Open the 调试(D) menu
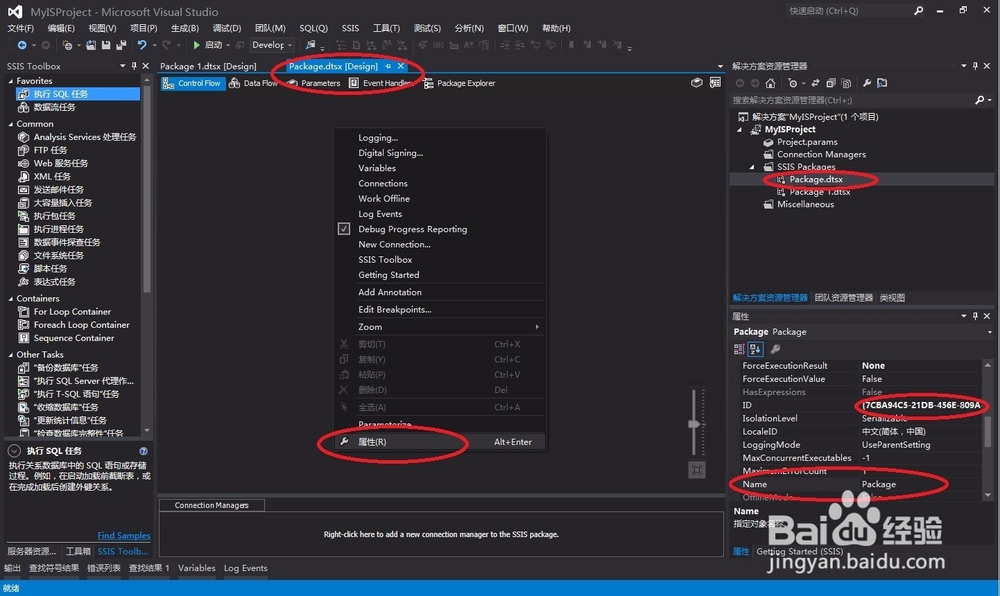 coord(226,28)
